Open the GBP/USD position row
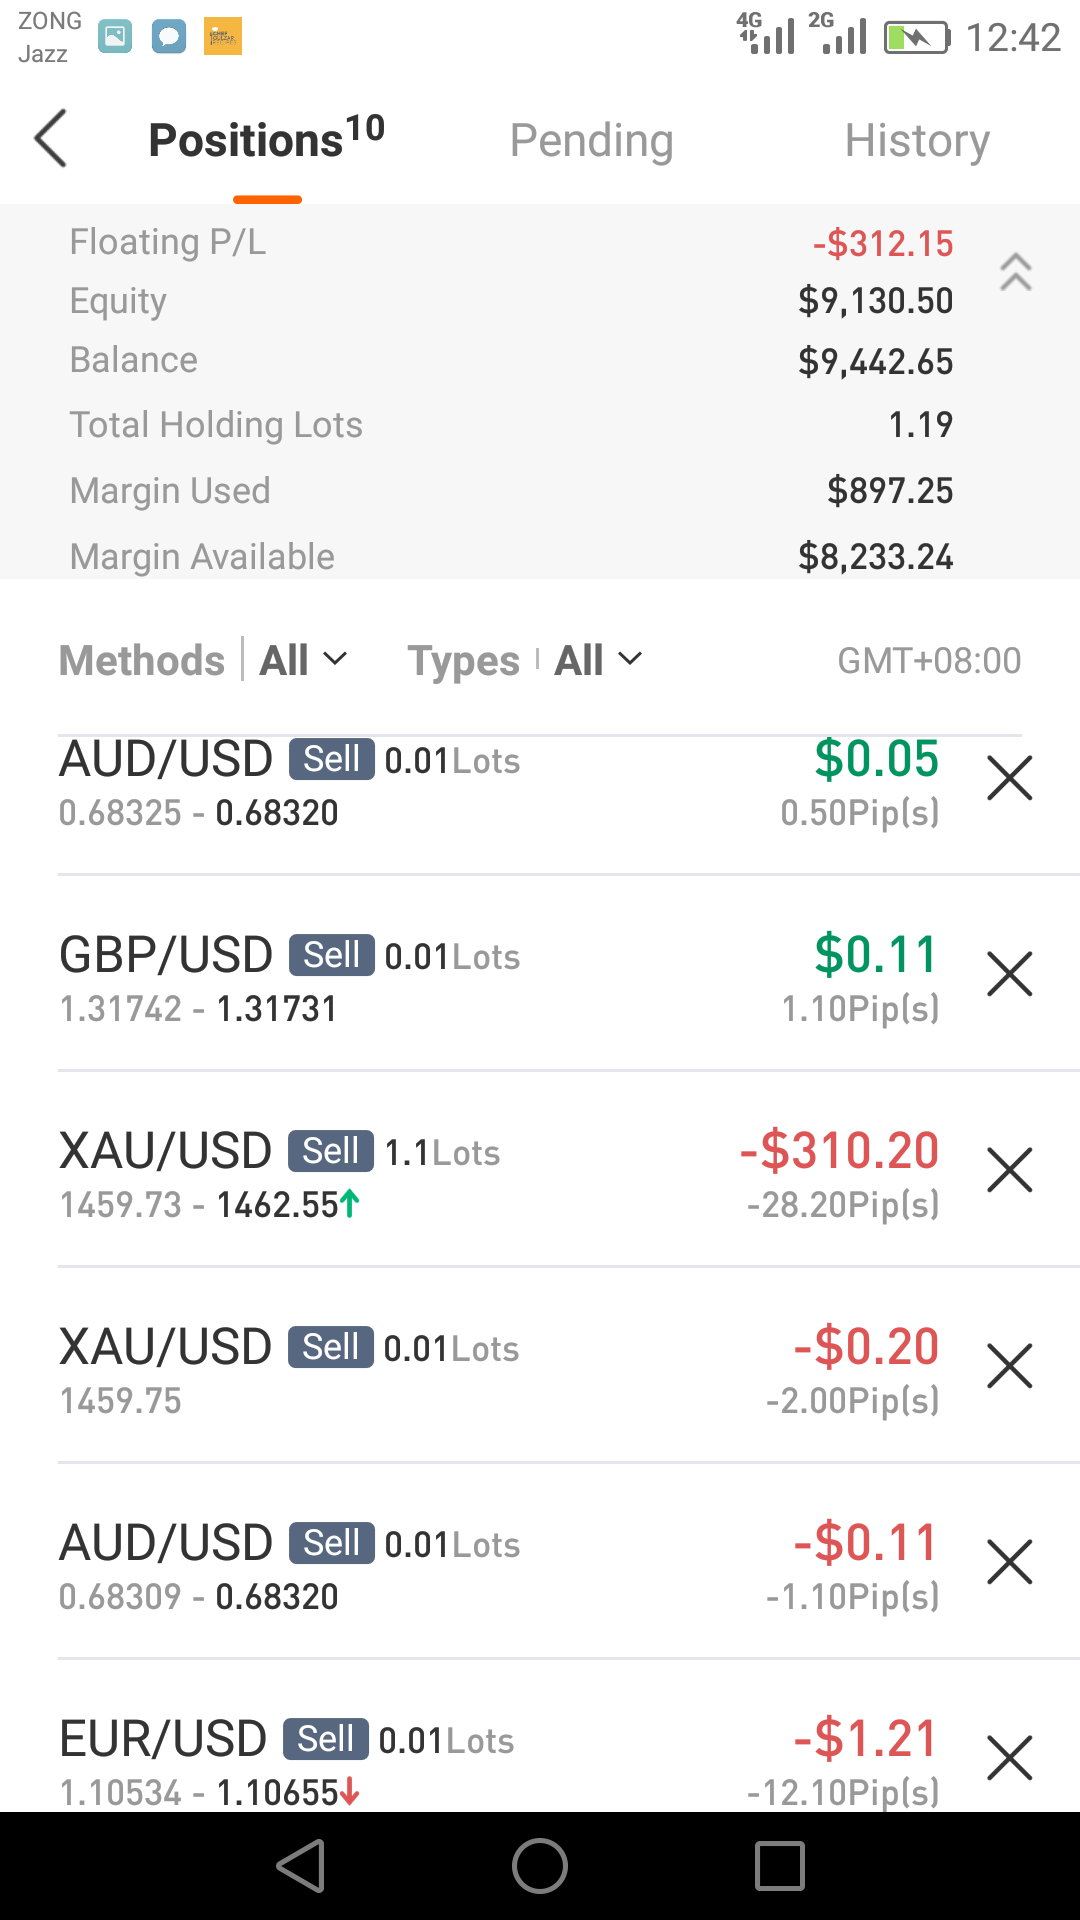This screenshot has width=1080, height=1920. [x=499, y=974]
